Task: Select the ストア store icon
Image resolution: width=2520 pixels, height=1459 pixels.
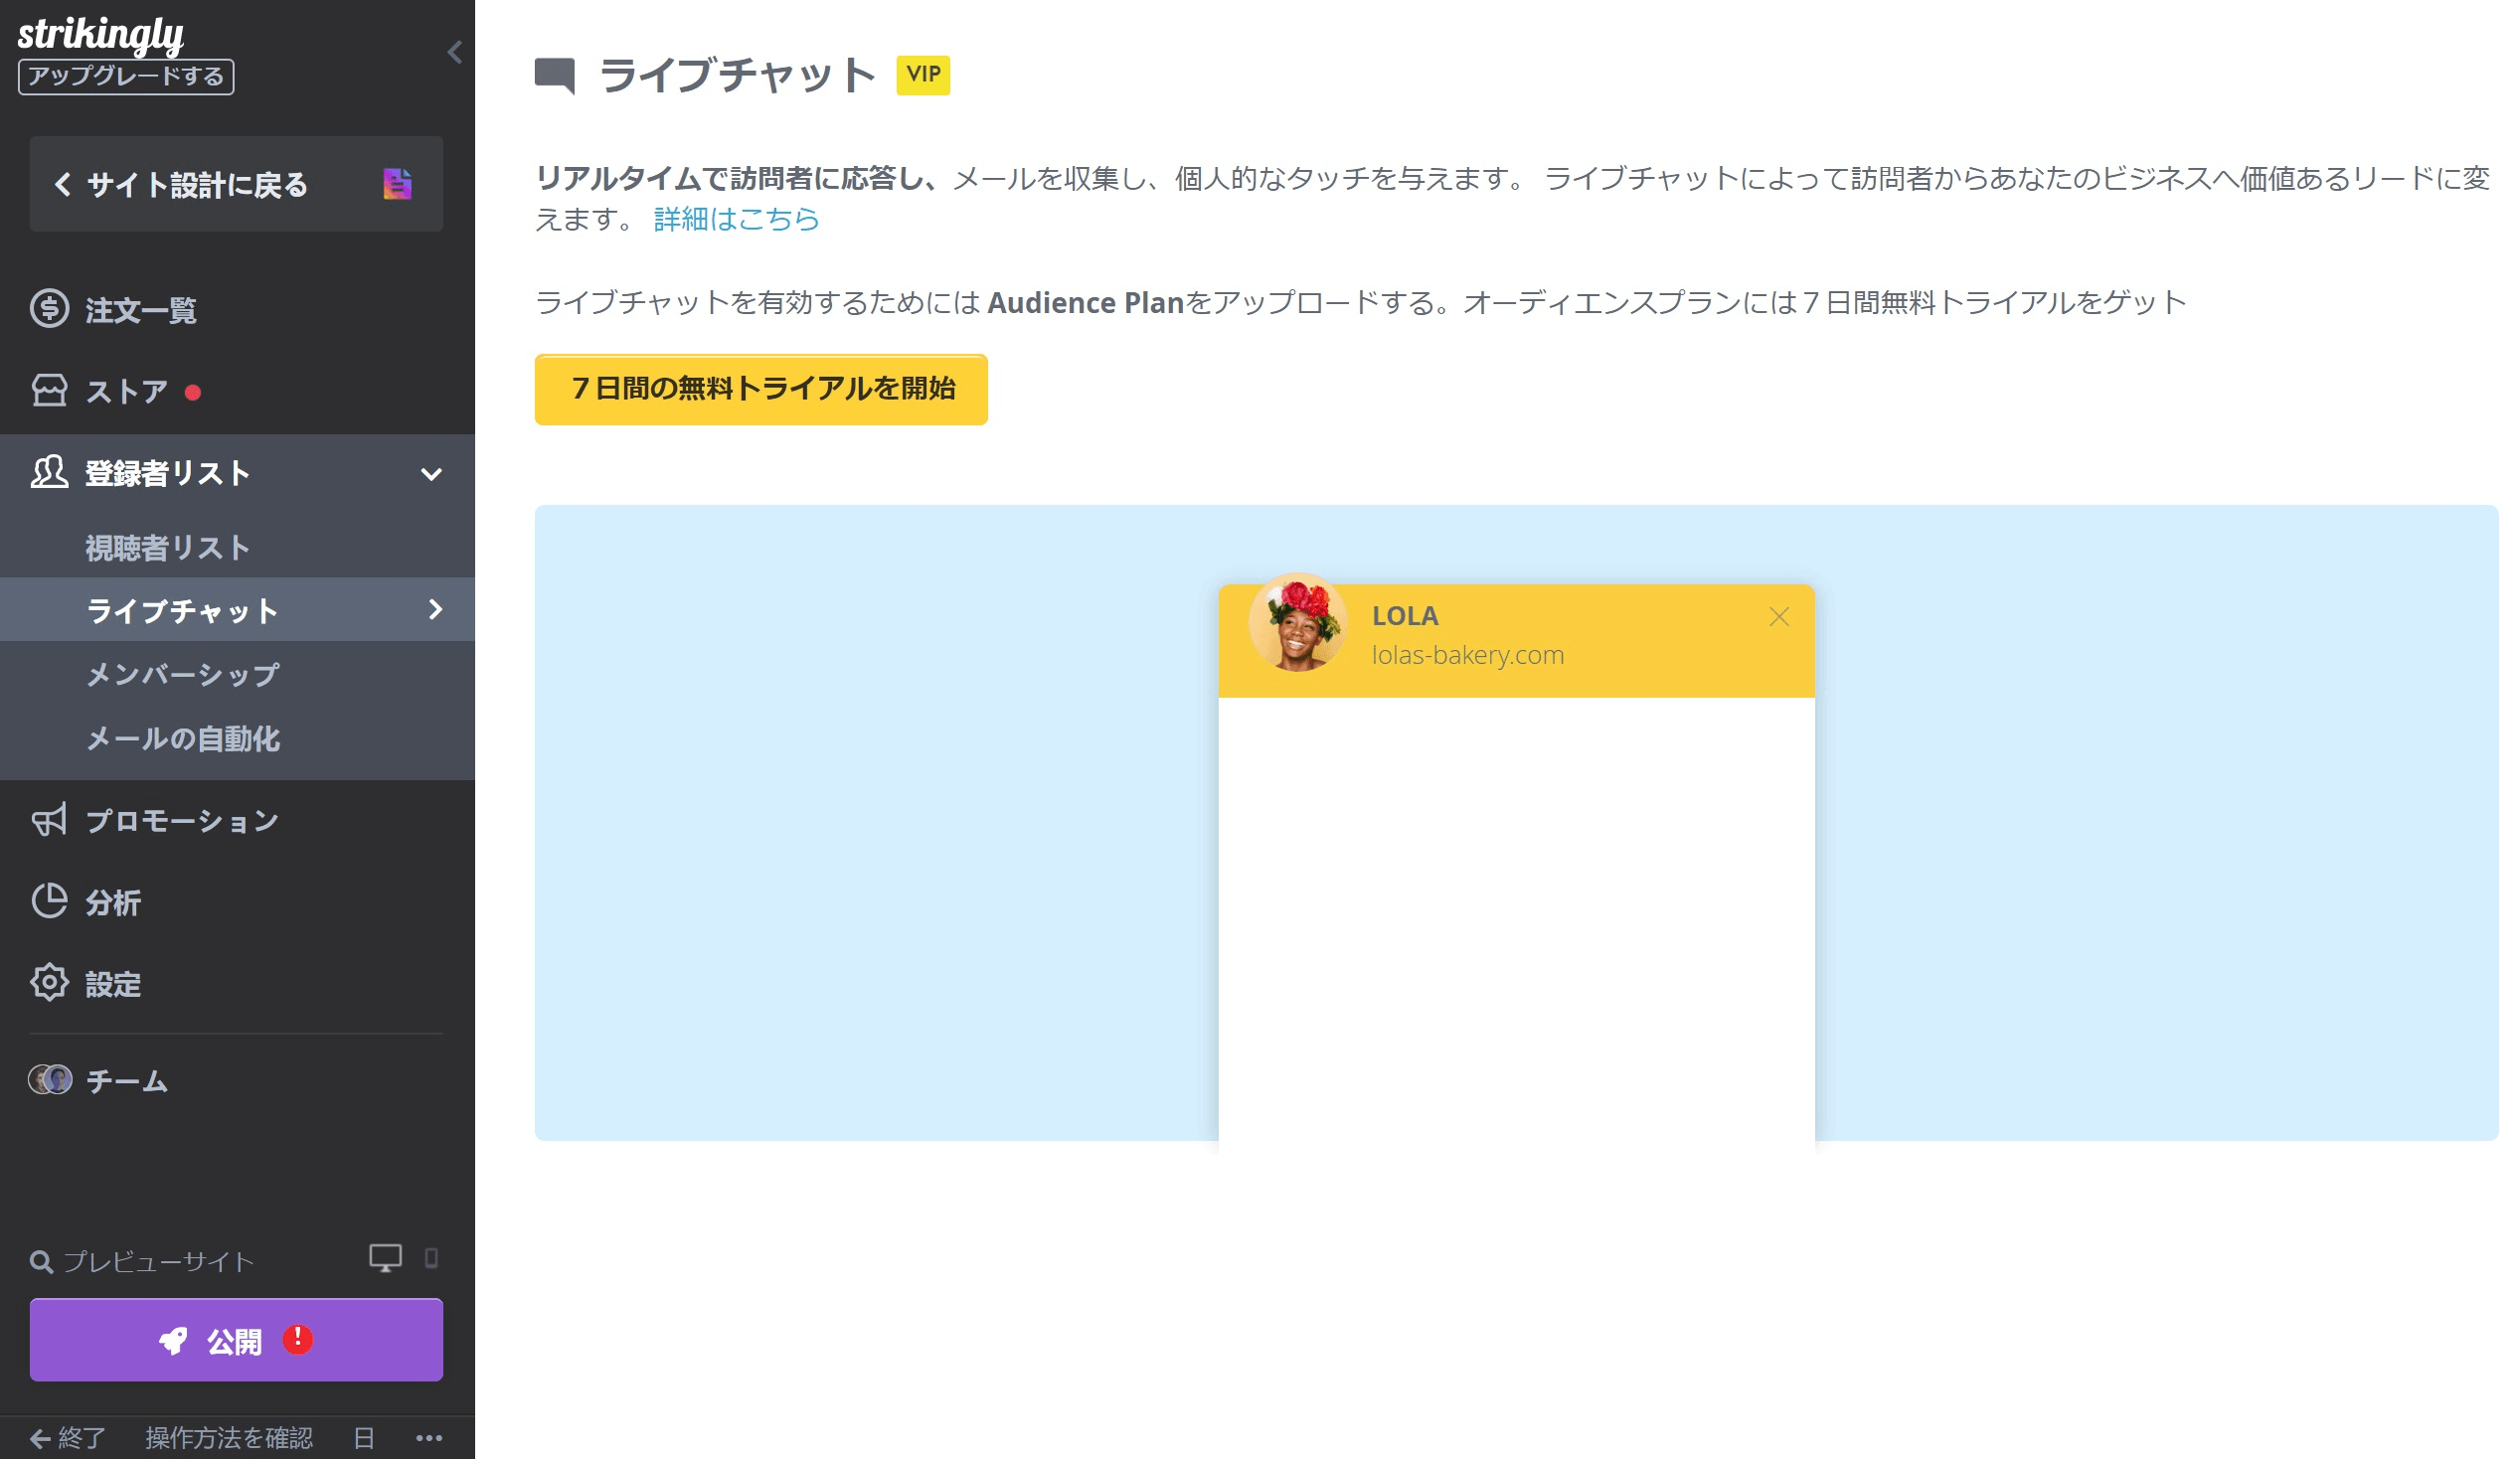Action: click(x=52, y=391)
